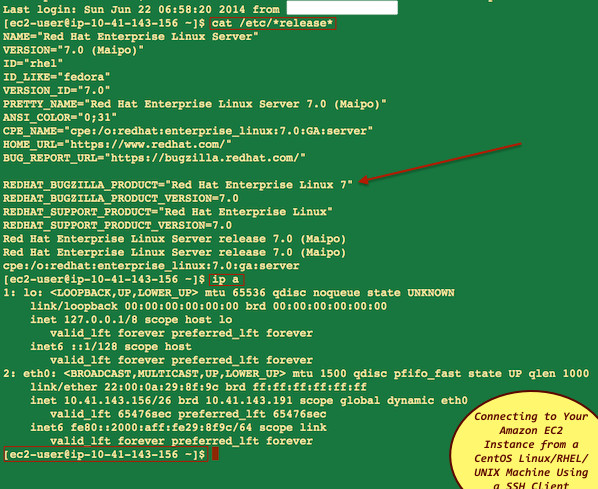Screen dimensions: 598x489
Task: Click the ID_LIKE="fedora" line
Action: [56, 77]
